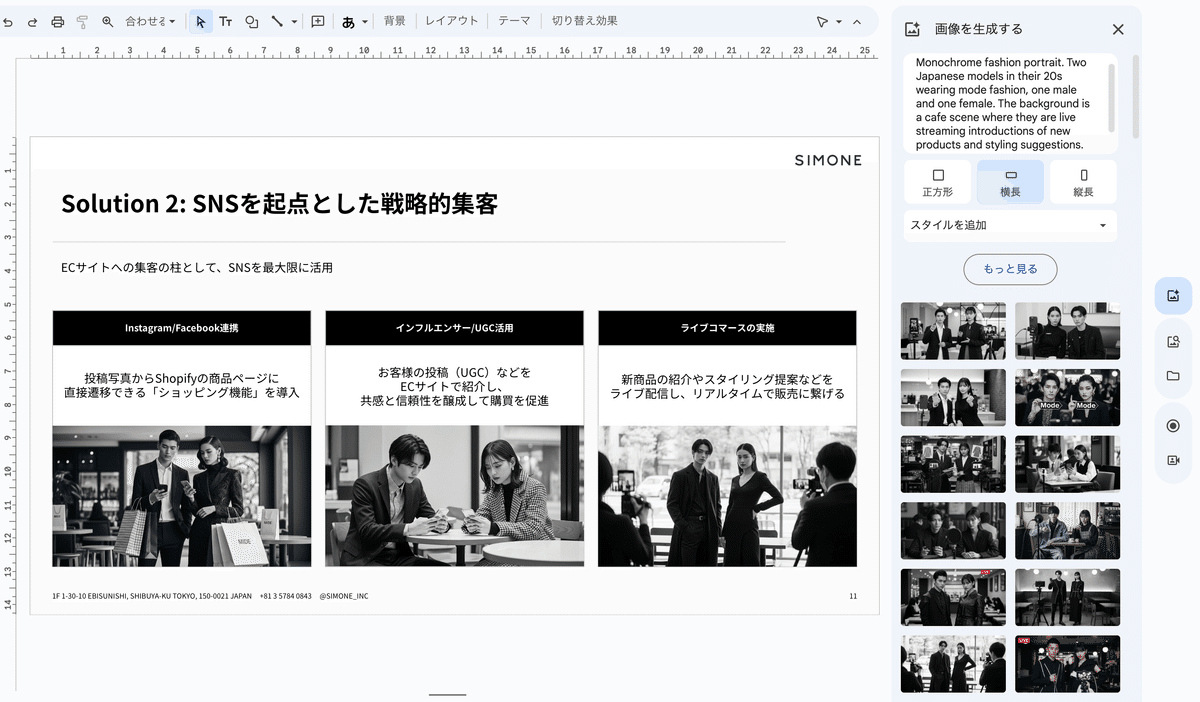The image size is (1200, 702).
Task: Select generated thumbnail showing 'Mode' labels
Action: tap(1067, 397)
